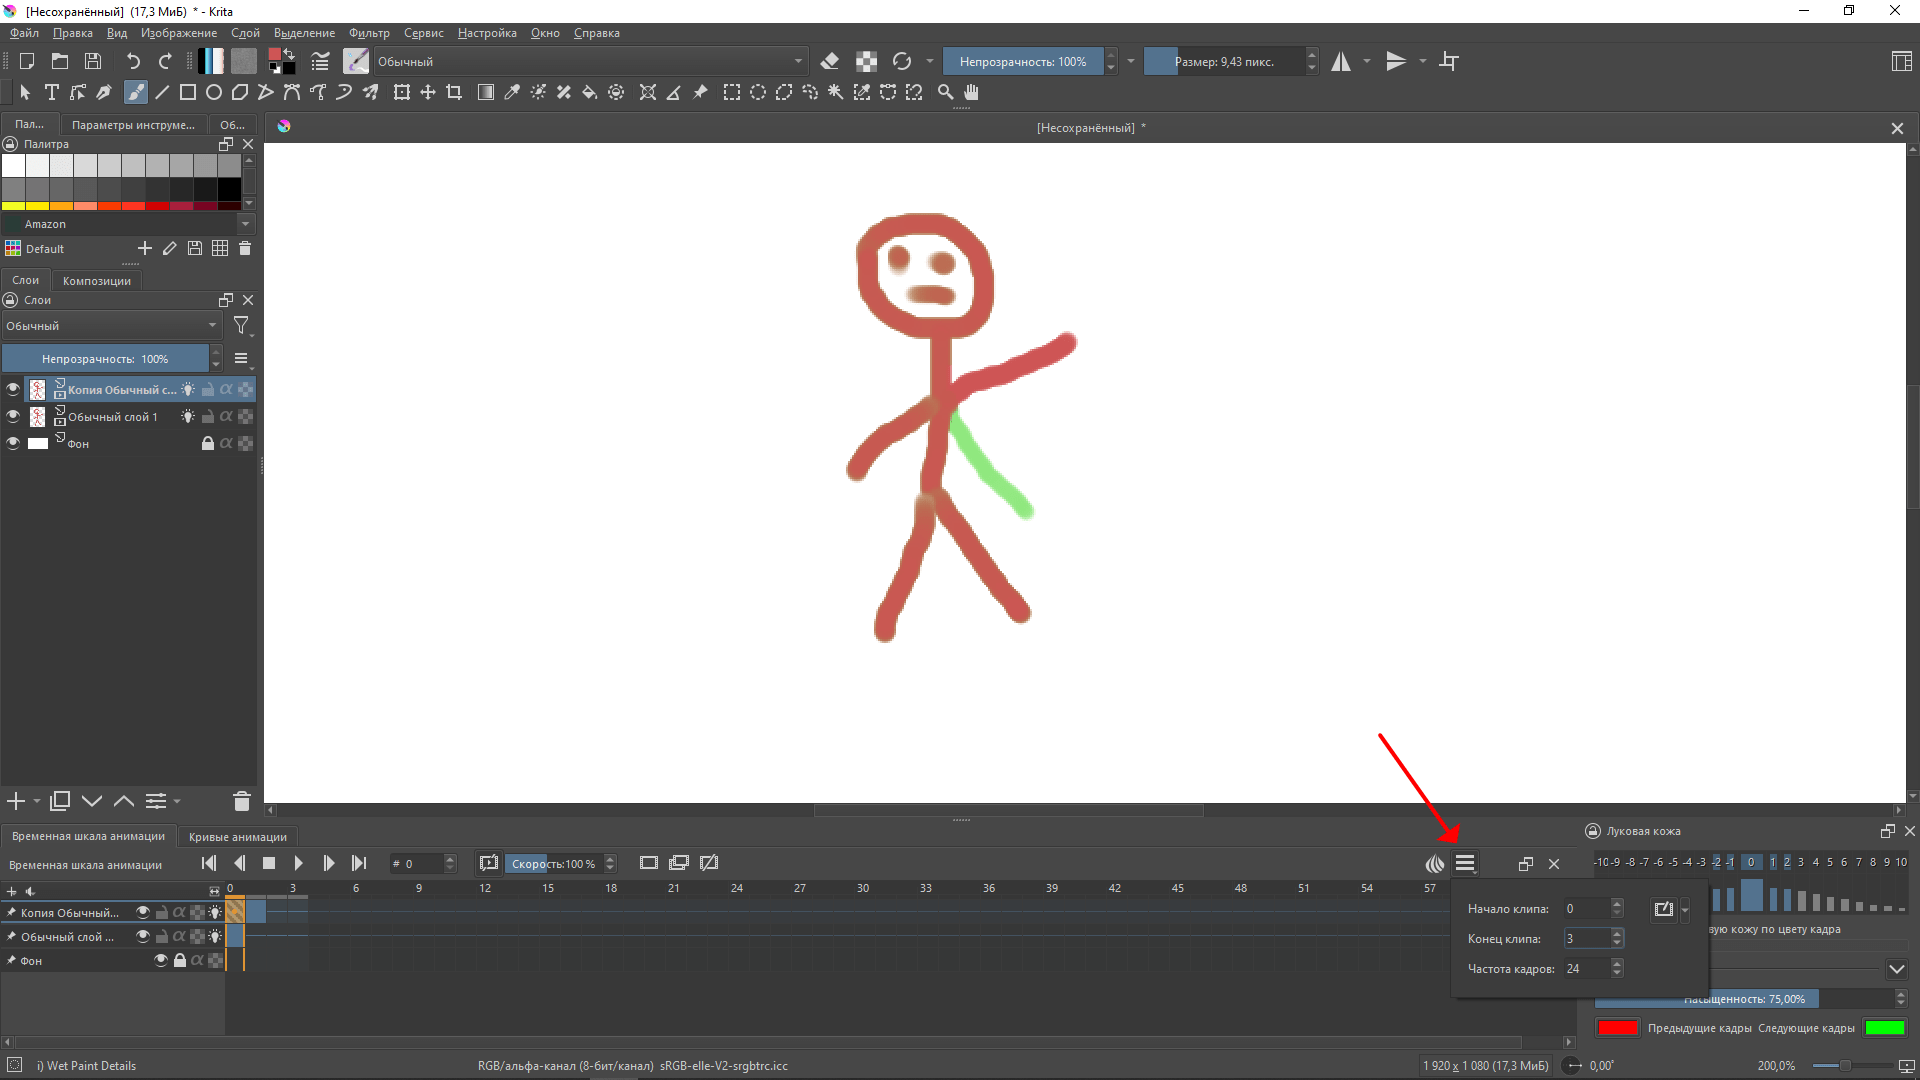Toggle visibility of Фон layer
1920x1080 pixels.
[12, 442]
